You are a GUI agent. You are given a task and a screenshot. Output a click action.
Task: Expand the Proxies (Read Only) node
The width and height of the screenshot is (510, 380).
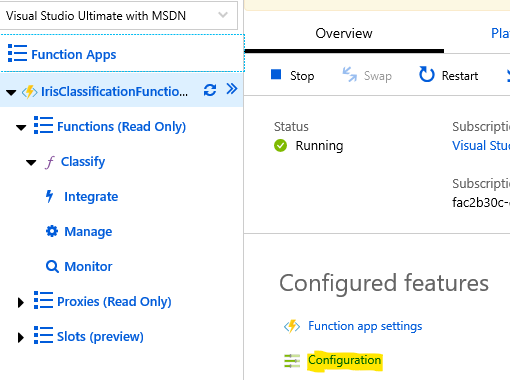pyautogui.click(x=21, y=302)
